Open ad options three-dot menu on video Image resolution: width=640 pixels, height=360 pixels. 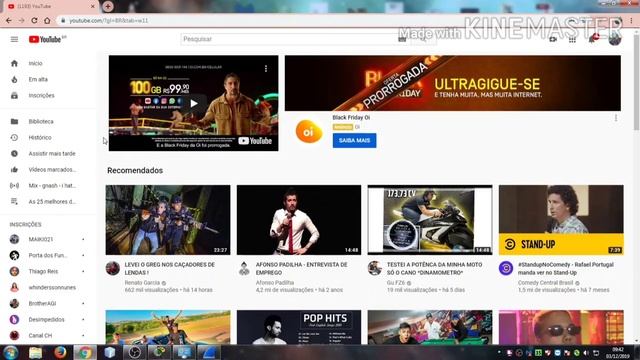[266, 69]
